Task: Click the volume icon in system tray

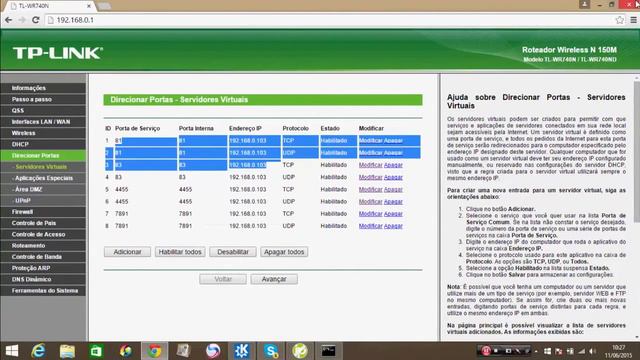Action: [592, 351]
